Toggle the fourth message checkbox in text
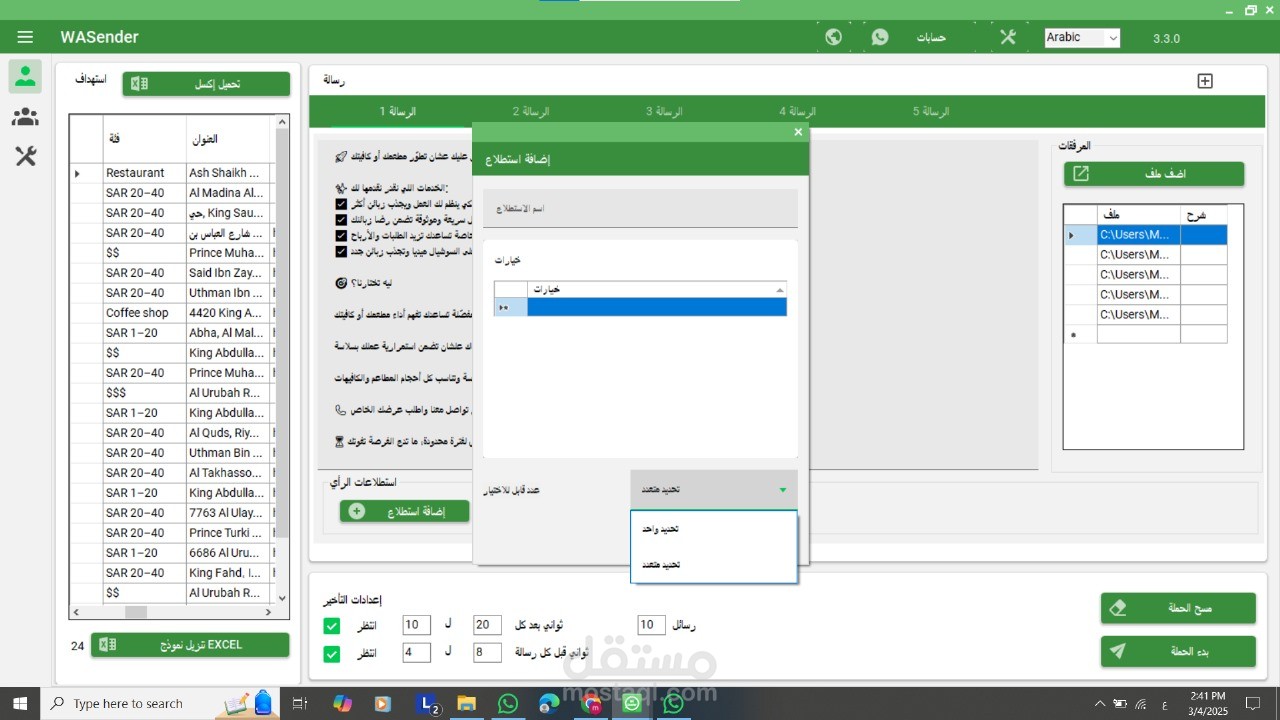This screenshot has height=720, width=1280. (342, 250)
